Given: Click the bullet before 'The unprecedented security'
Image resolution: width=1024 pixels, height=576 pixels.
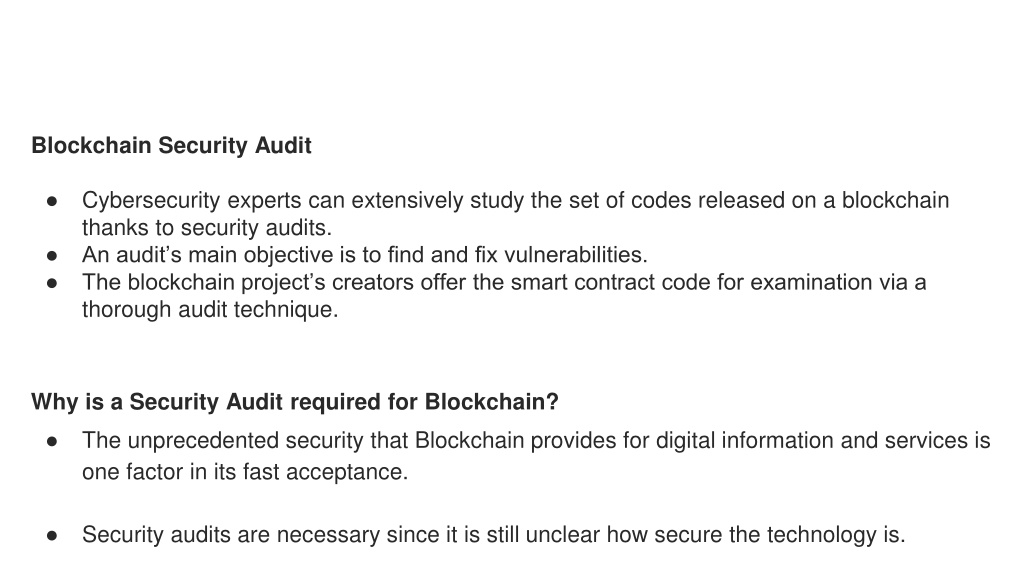Looking at the screenshot, I should pos(52,441).
